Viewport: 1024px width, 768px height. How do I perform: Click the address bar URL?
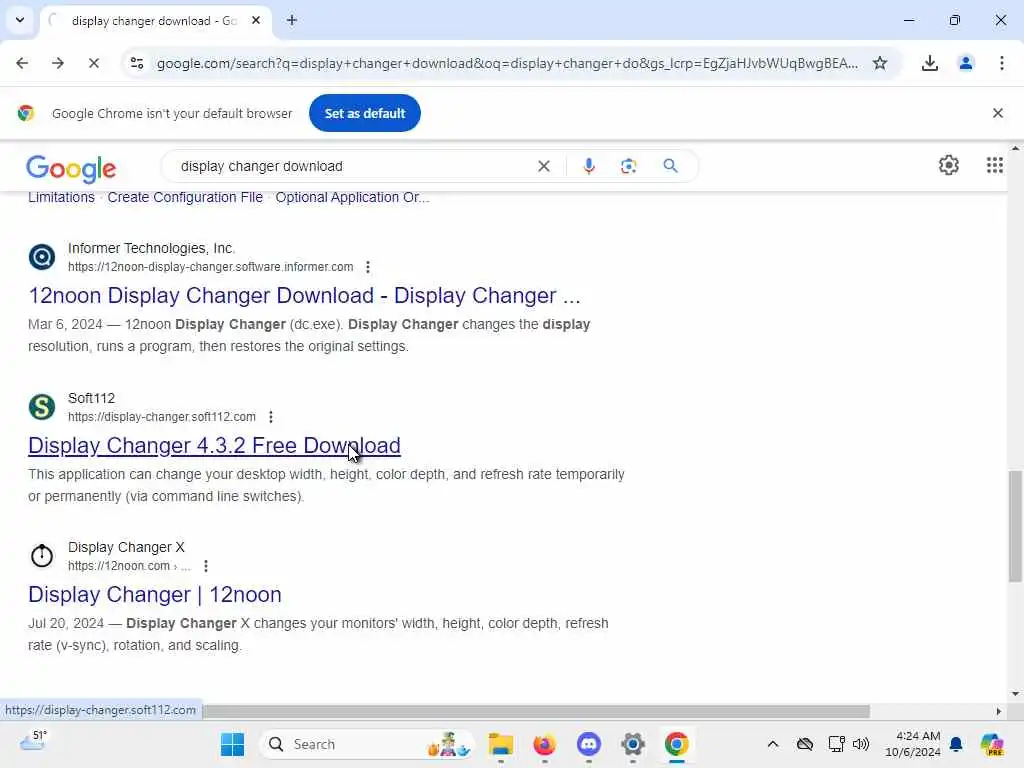click(x=507, y=63)
